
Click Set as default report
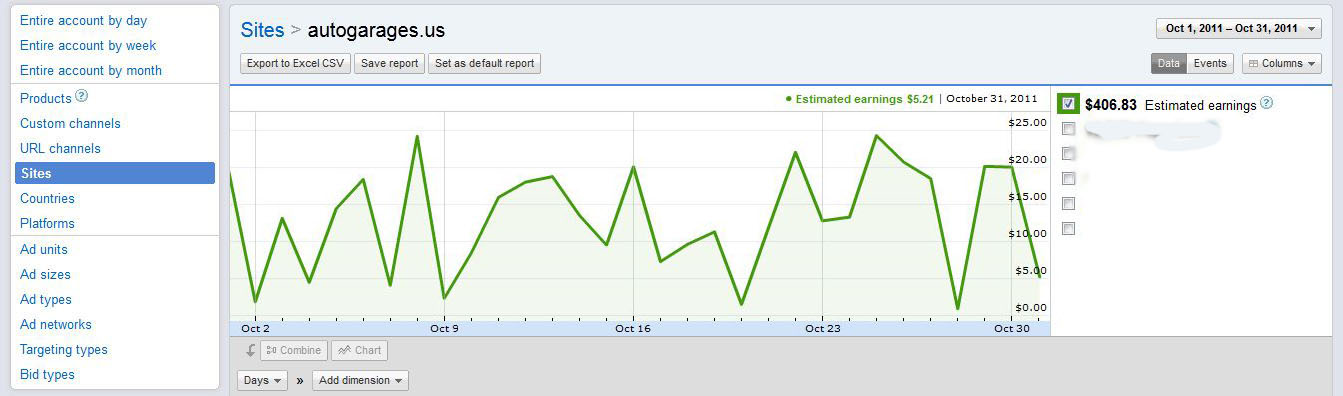[x=485, y=63]
